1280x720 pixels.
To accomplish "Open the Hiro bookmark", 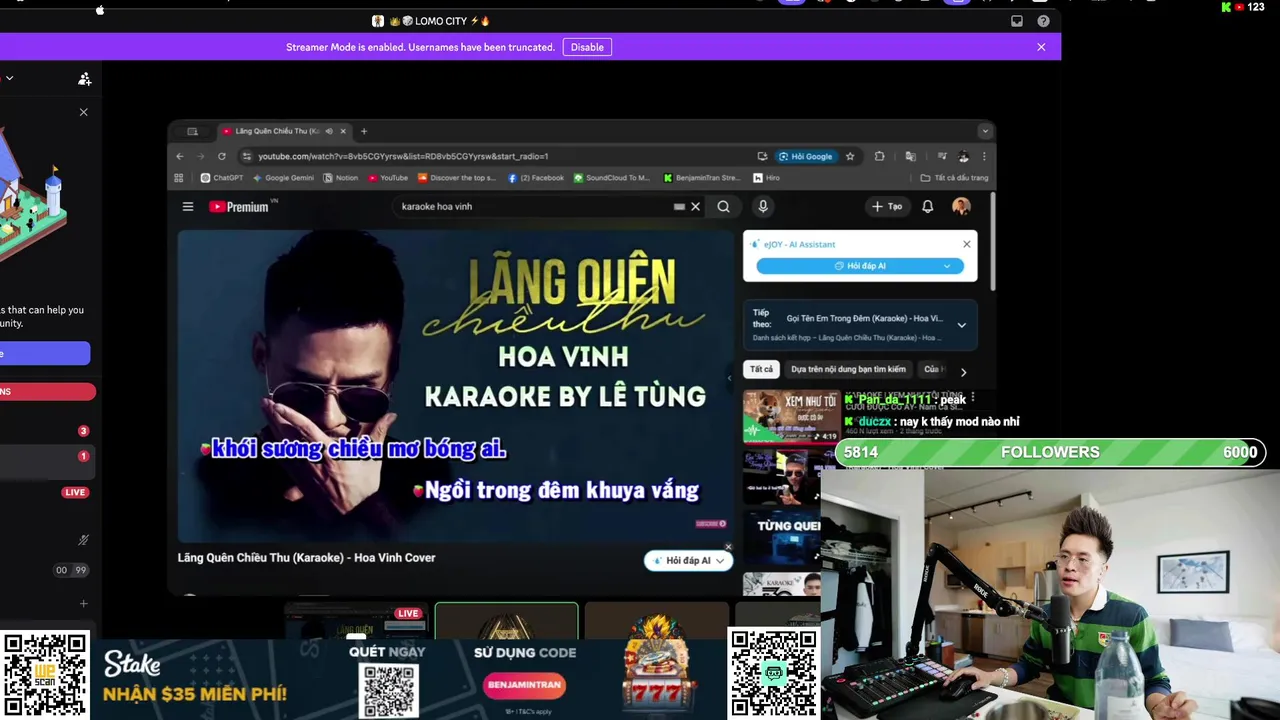I will tap(767, 178).
